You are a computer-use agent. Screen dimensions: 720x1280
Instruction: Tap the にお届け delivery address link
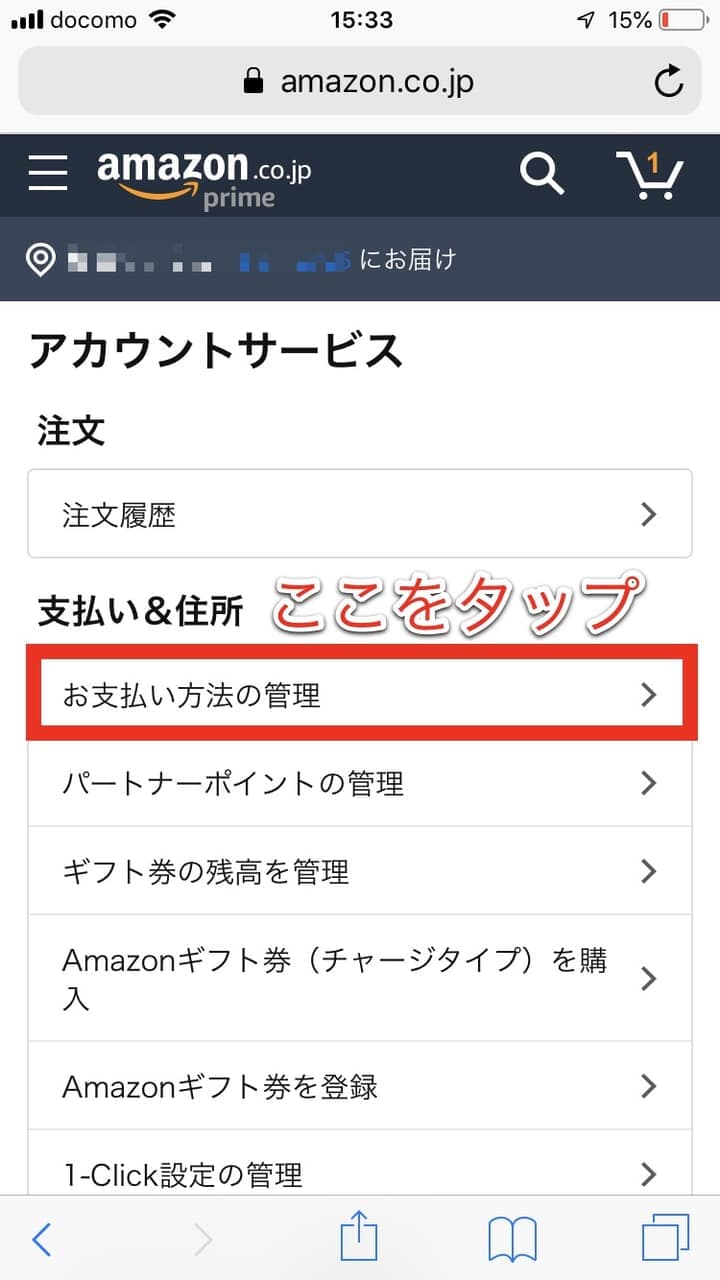(x=407, y=260)
